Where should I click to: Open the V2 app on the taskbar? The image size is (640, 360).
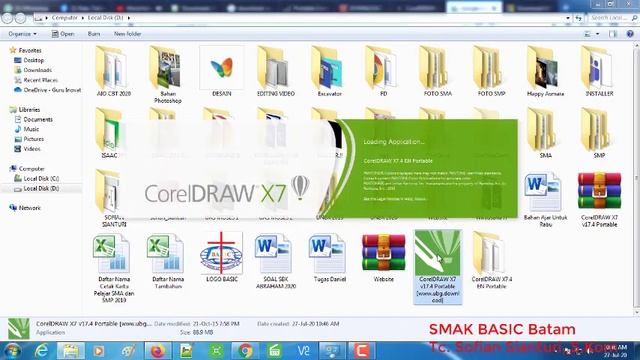pyautogui.click(x=303, y=351)
